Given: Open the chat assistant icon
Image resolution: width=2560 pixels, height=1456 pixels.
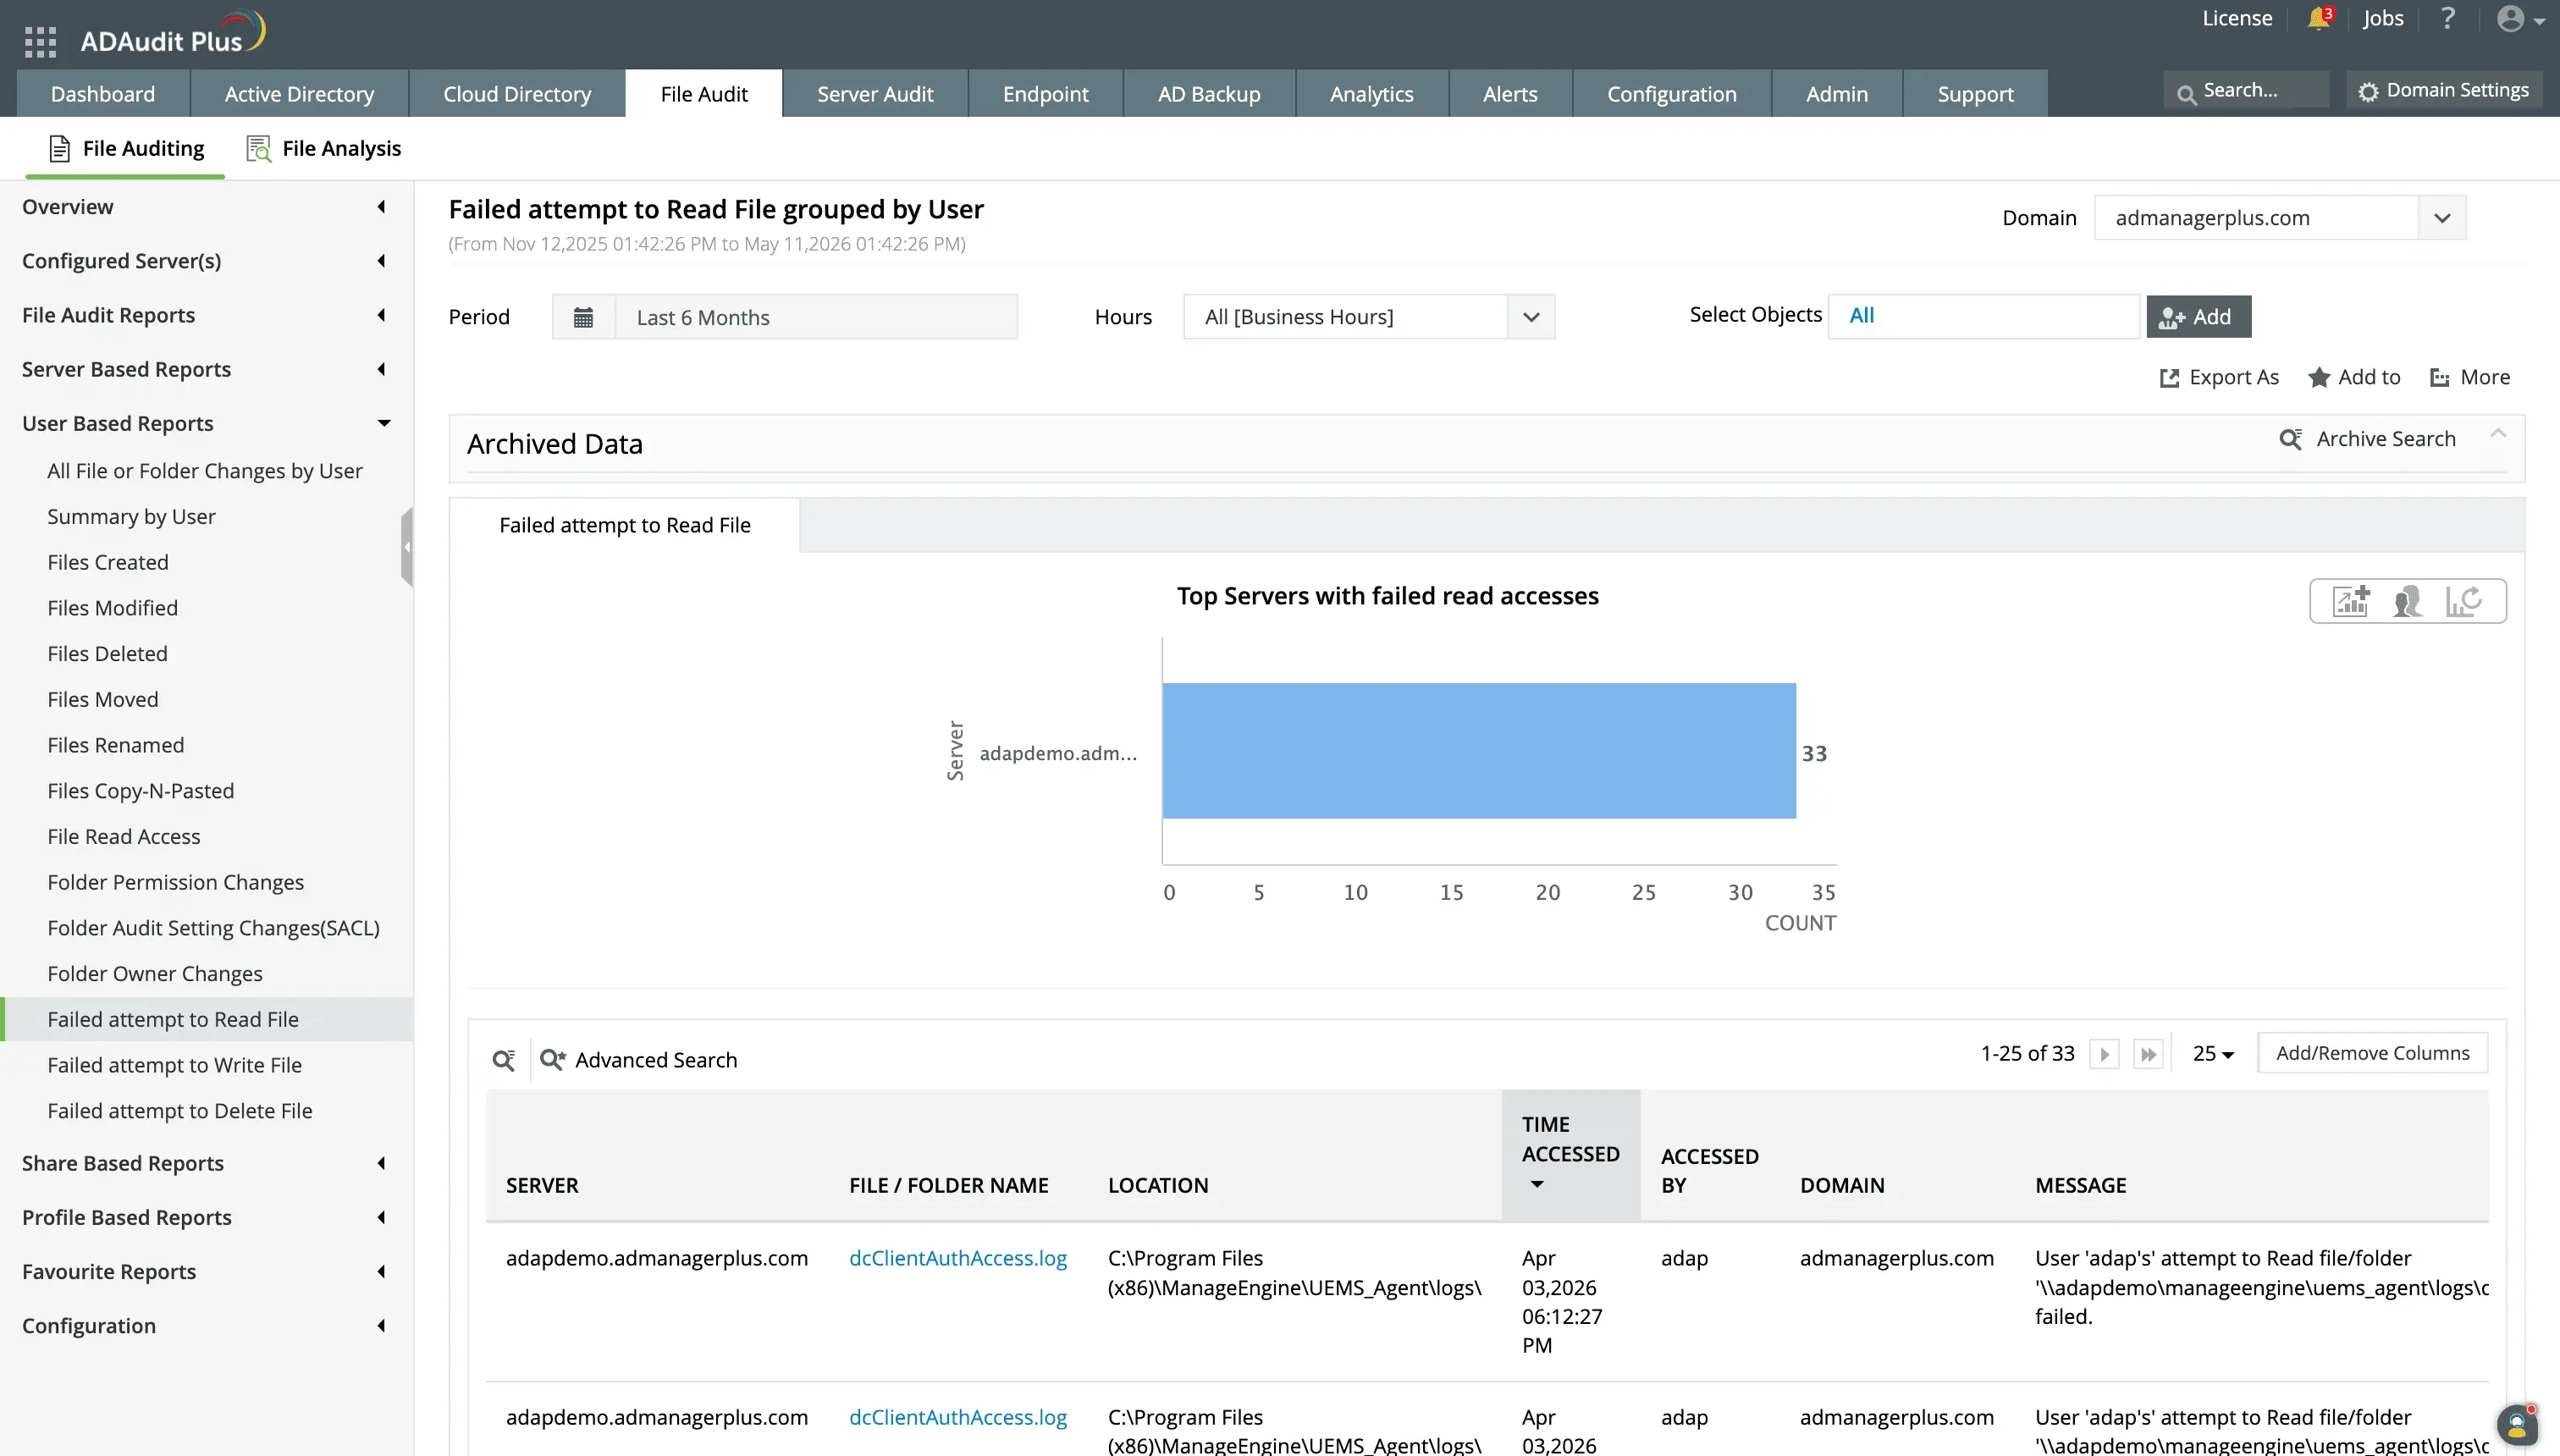Looking at the screenshot, I should 2517,1424.
